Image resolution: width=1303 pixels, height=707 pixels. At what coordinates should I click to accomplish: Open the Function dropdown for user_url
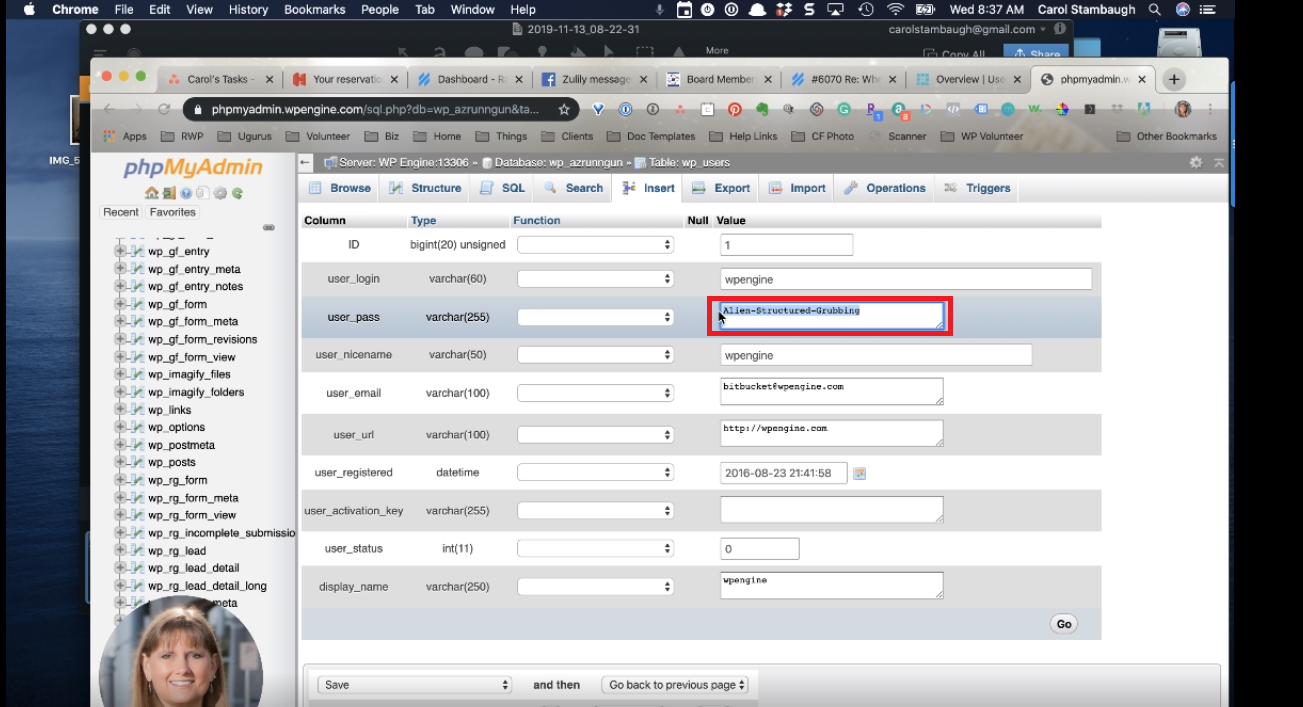coord(596,434)
